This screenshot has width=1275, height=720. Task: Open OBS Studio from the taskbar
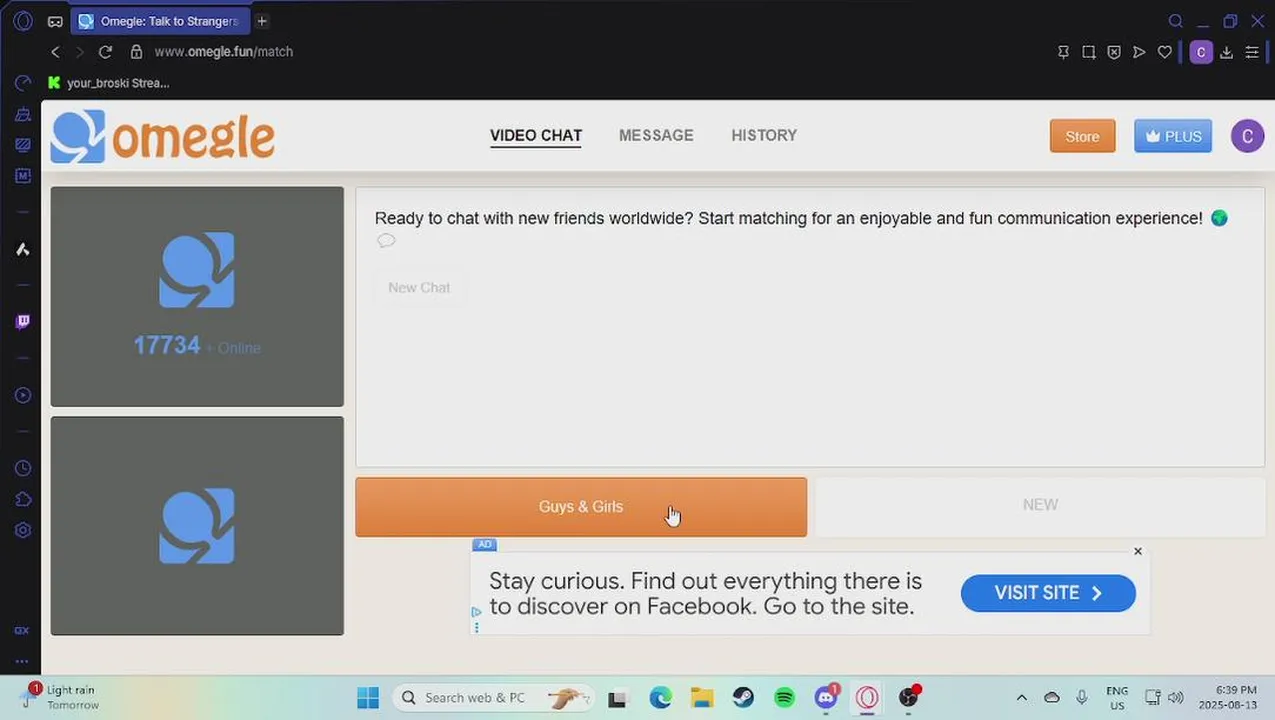[x=909, y=697]
